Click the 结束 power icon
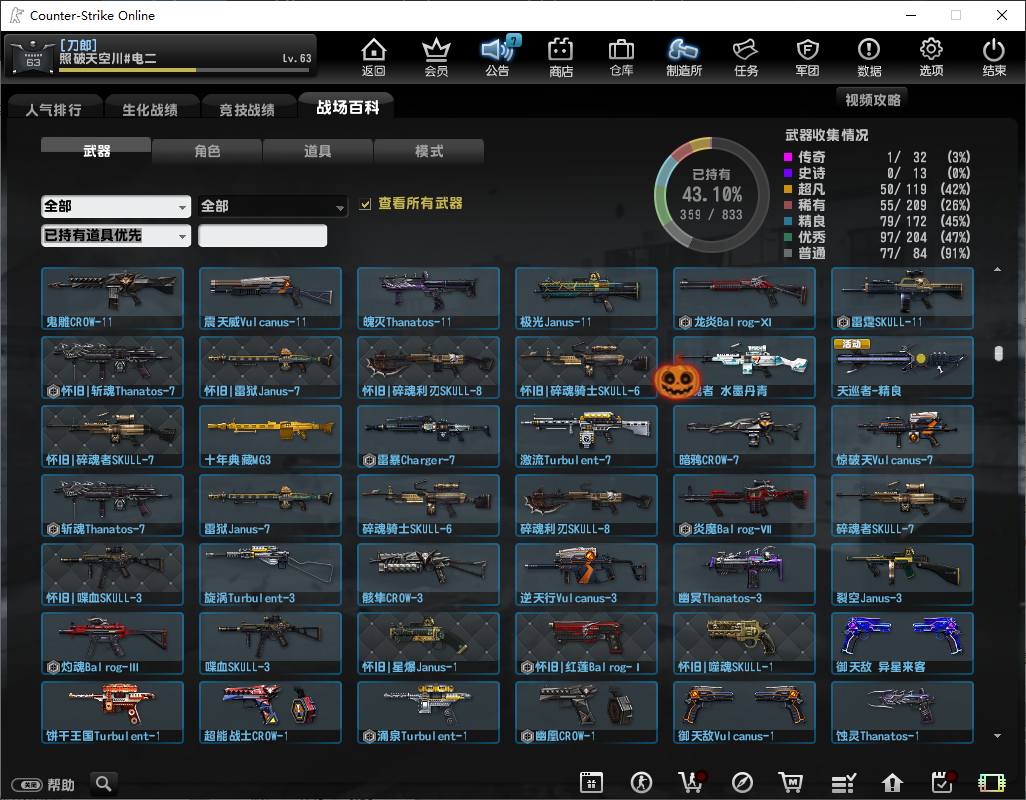This screenshot has height=800, width=1026. [x=994, y=57]
